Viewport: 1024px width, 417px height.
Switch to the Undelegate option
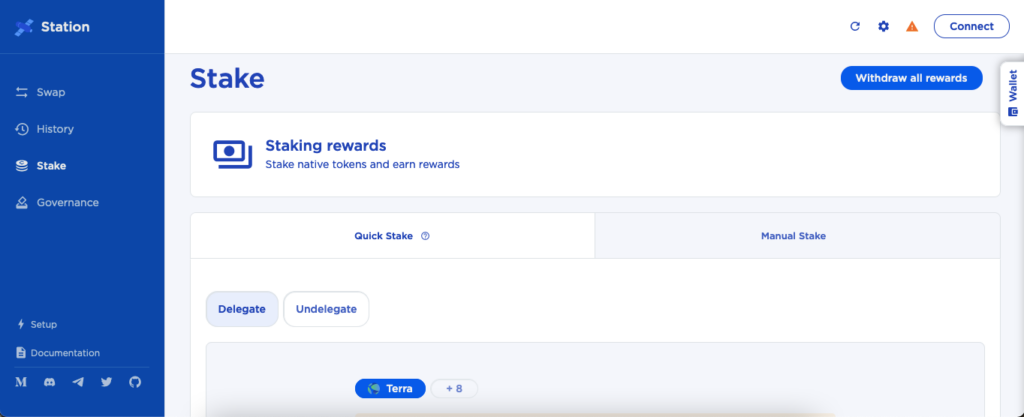(326, 309)
